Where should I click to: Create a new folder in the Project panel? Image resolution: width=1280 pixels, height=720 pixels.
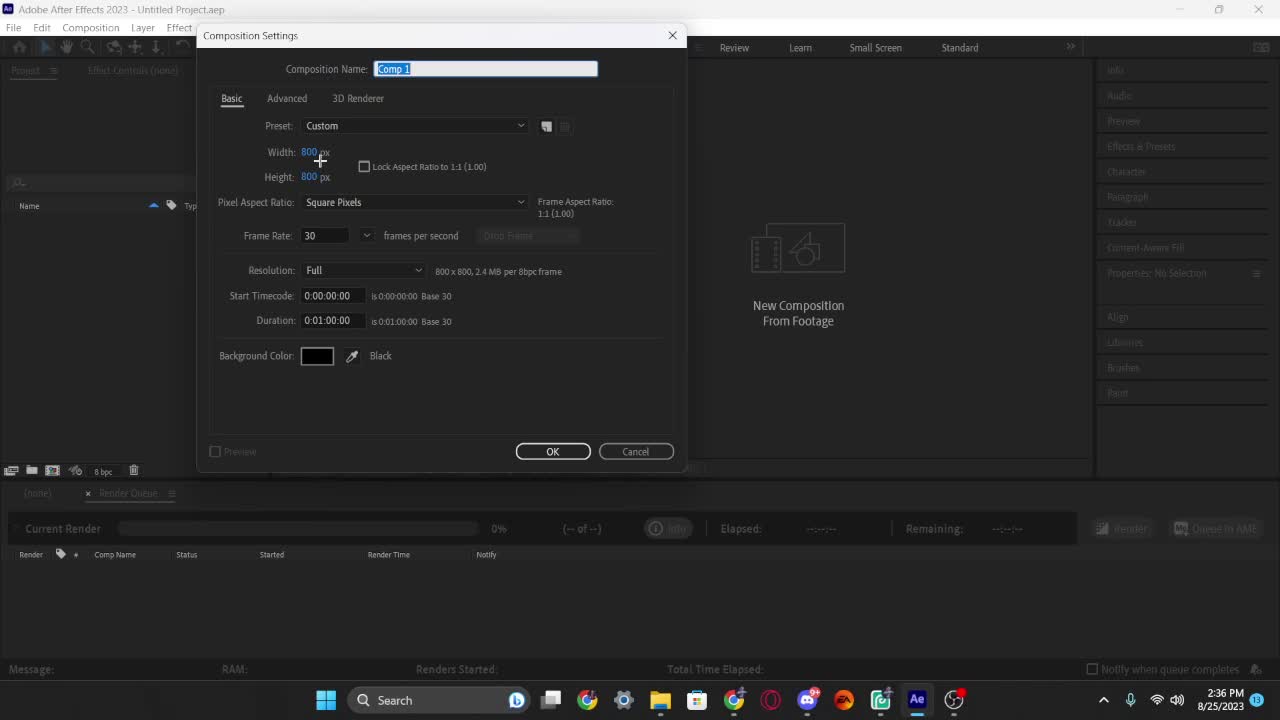click(32, 470)
